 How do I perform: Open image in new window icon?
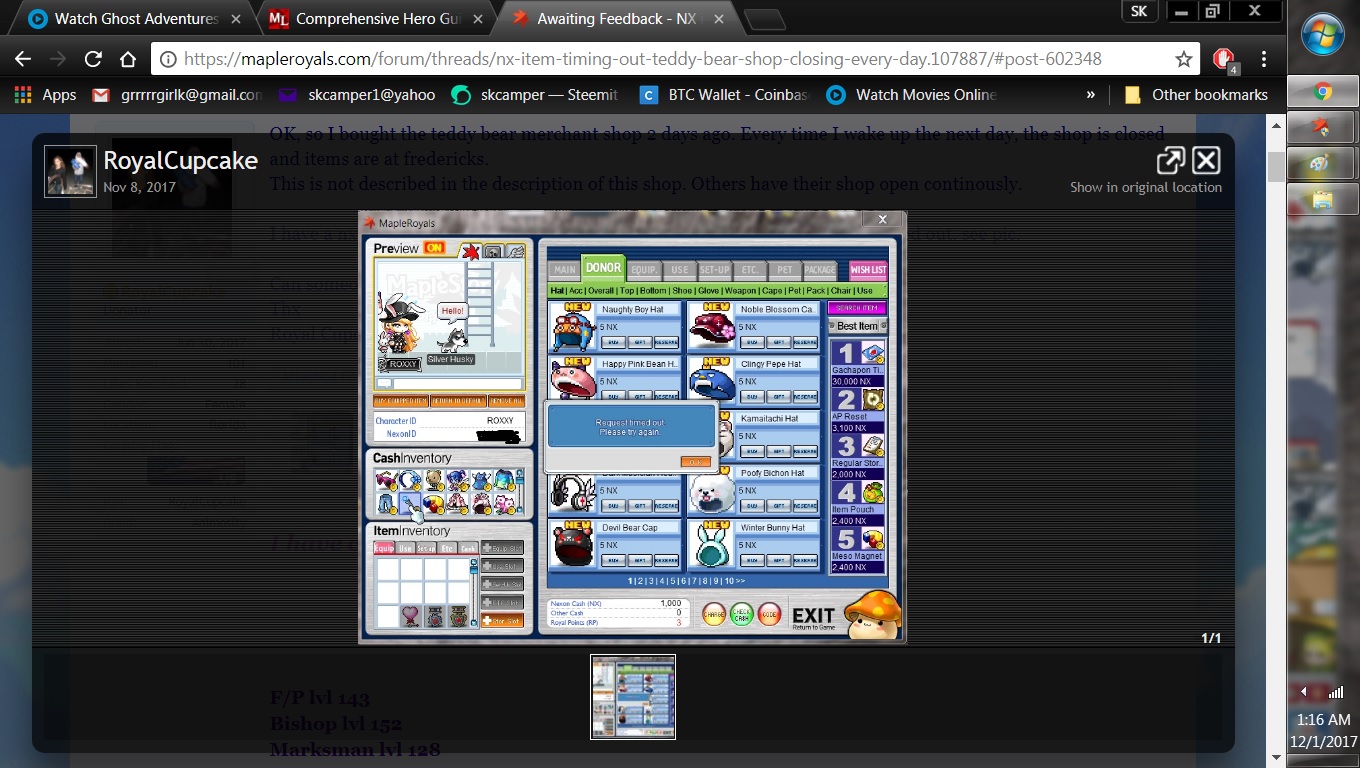click(1170, 160)
